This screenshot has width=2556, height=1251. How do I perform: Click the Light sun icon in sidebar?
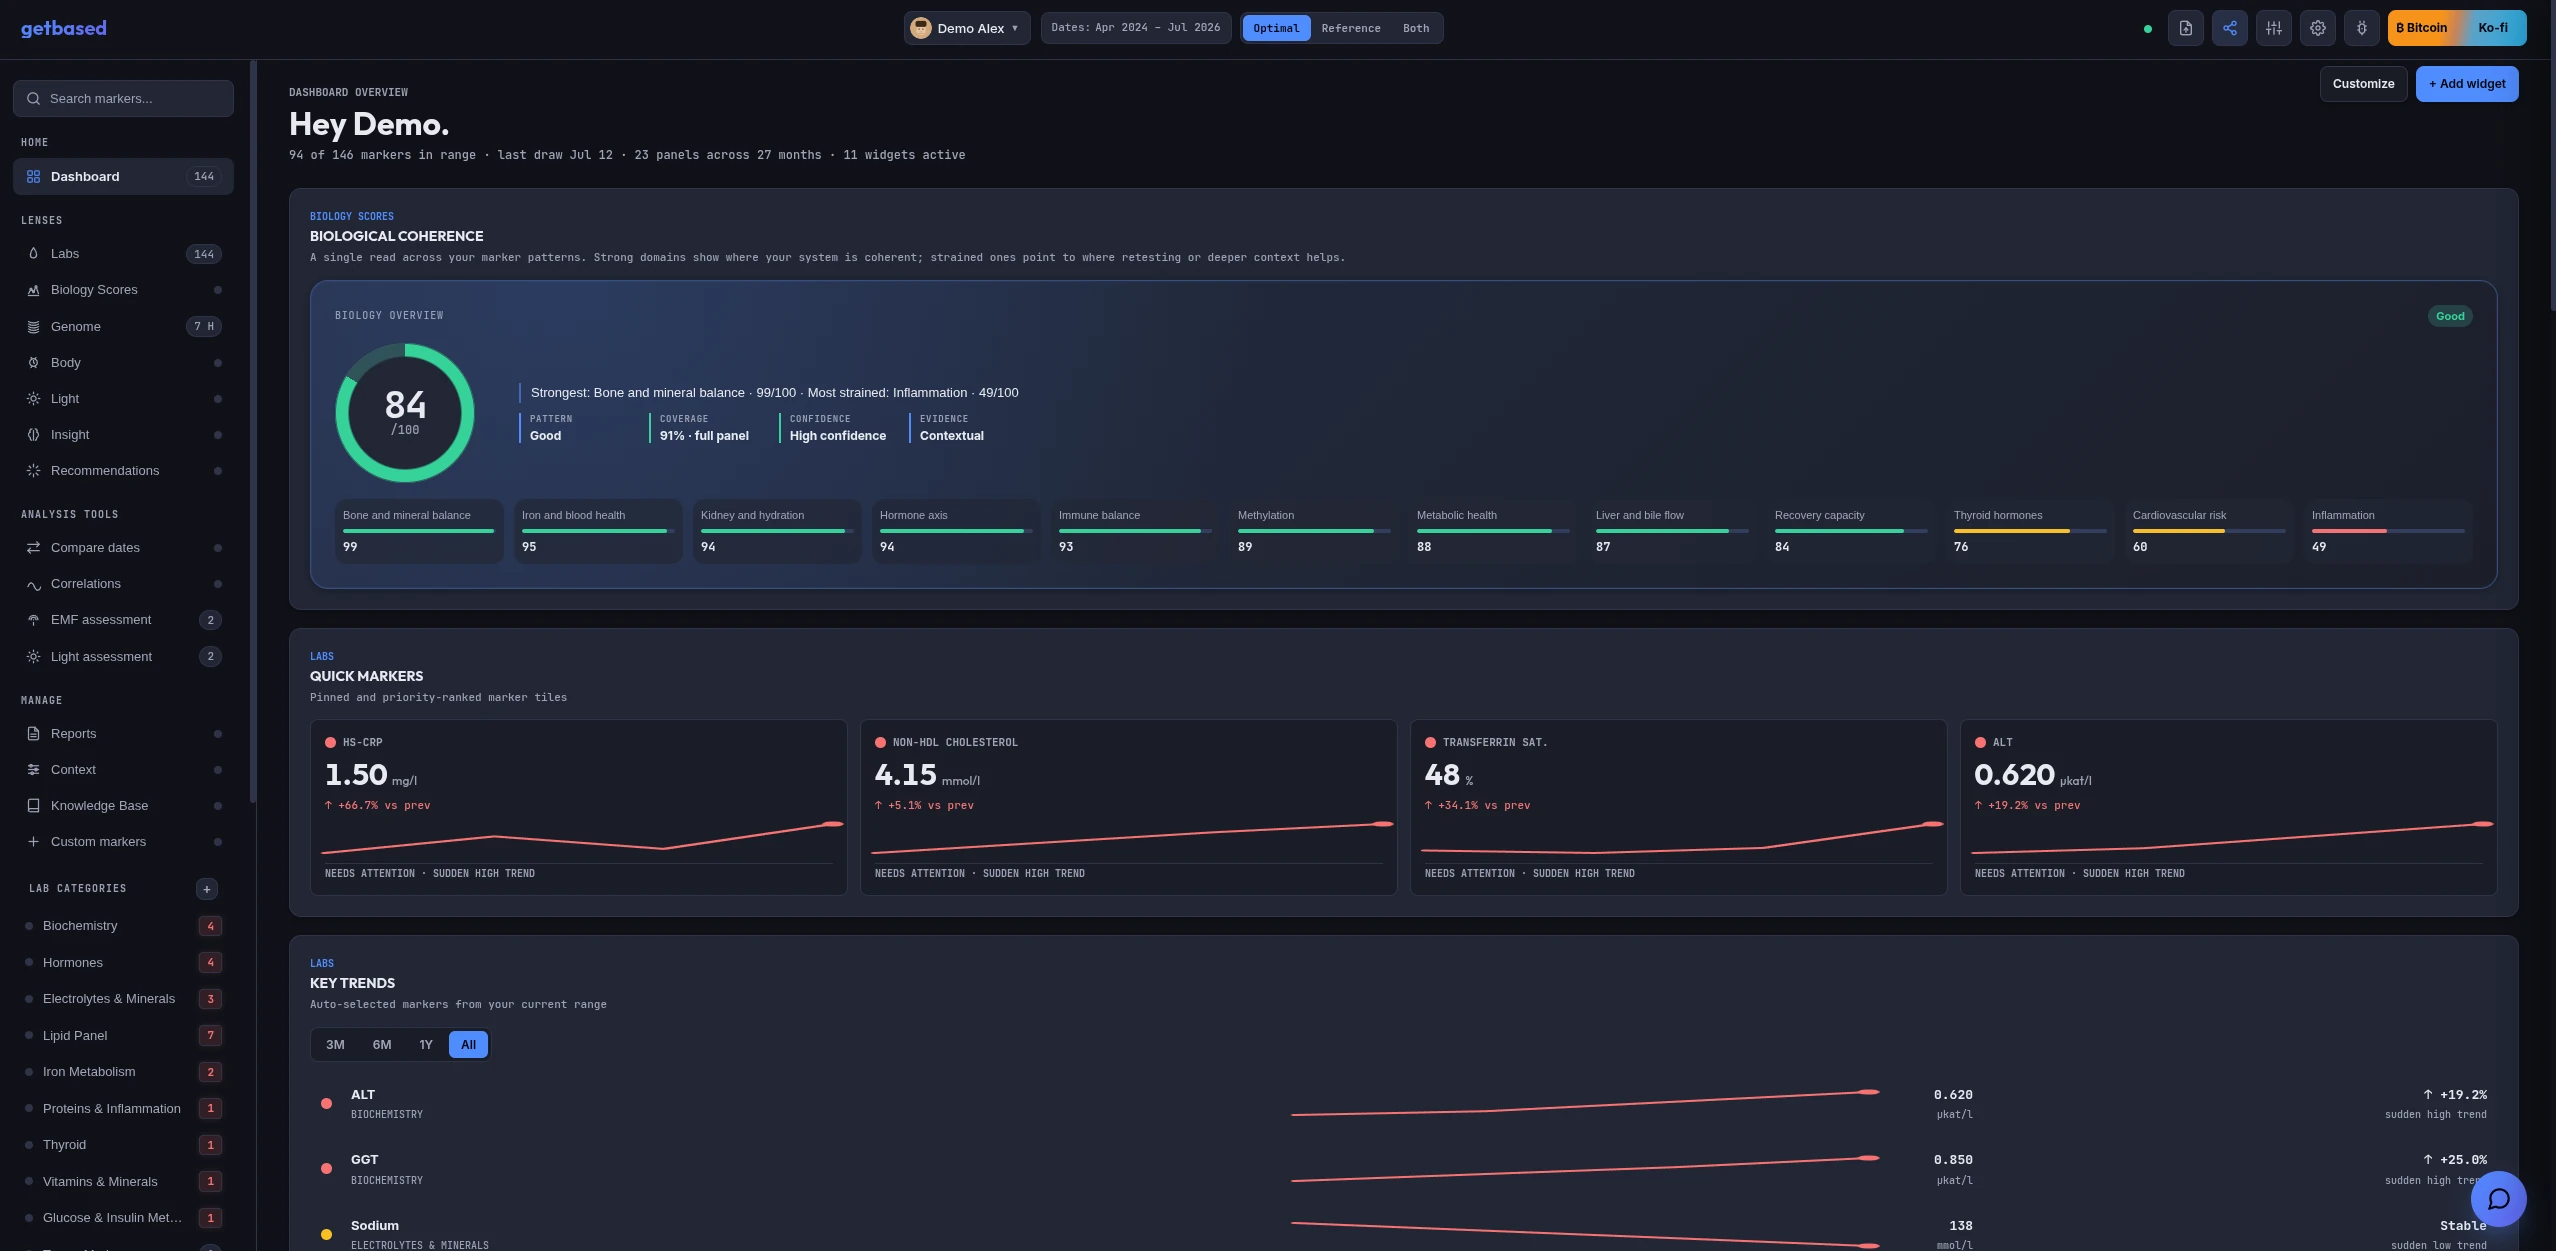click(x=33, y=399)
